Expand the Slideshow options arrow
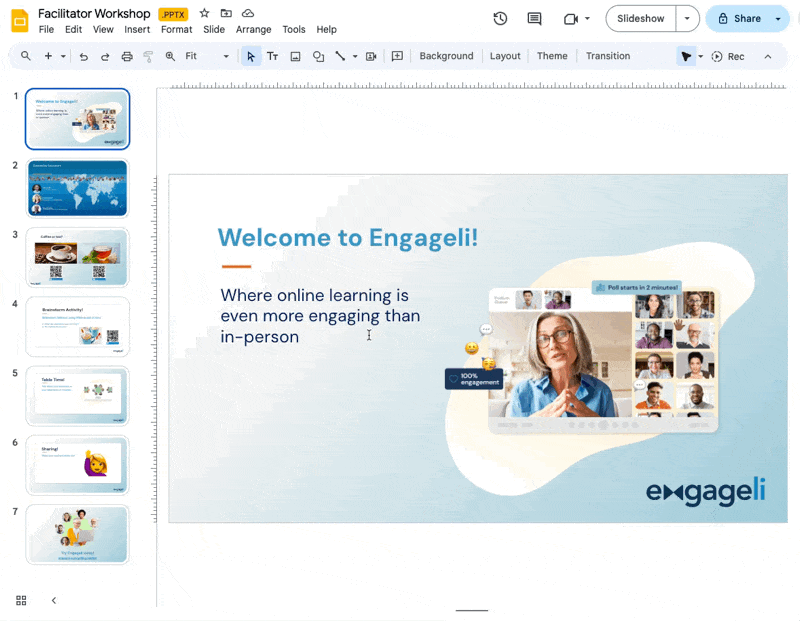Viewport: 800px width, 621px height. pos(687,19)
